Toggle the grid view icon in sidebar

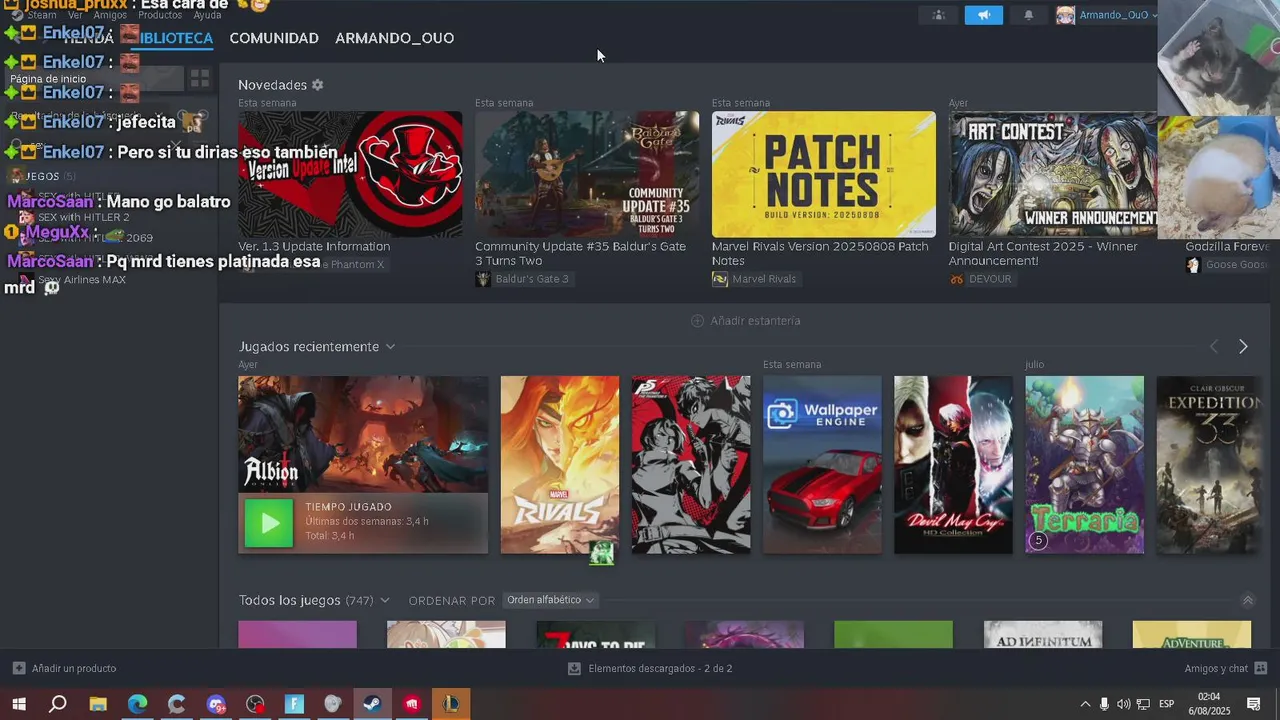200,78
